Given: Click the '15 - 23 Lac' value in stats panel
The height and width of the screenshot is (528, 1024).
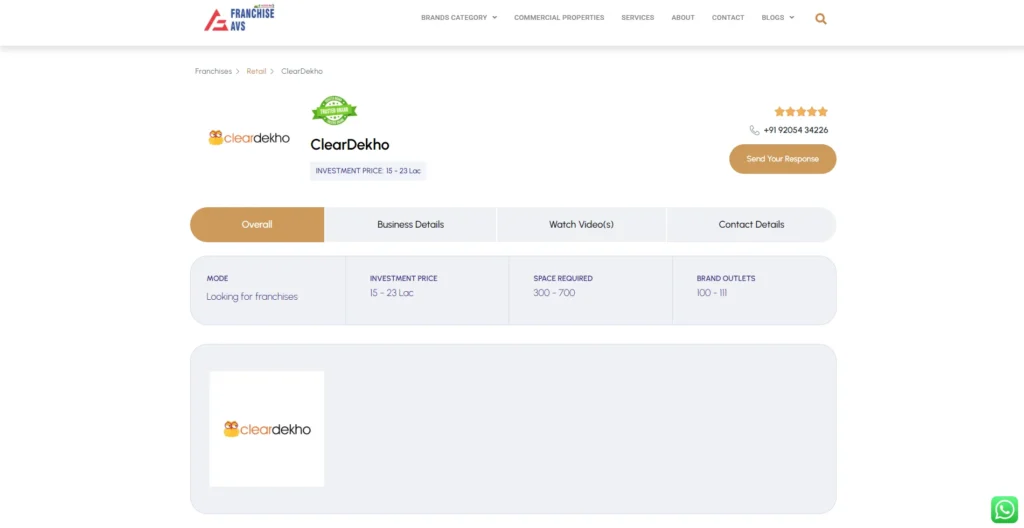Looking at the screenshot, I should click(391, 293).
